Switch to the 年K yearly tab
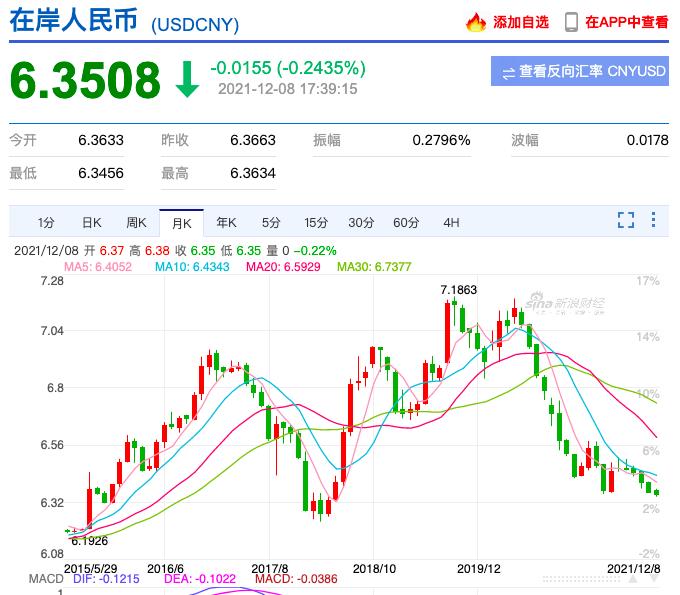 tap(226, 222)
